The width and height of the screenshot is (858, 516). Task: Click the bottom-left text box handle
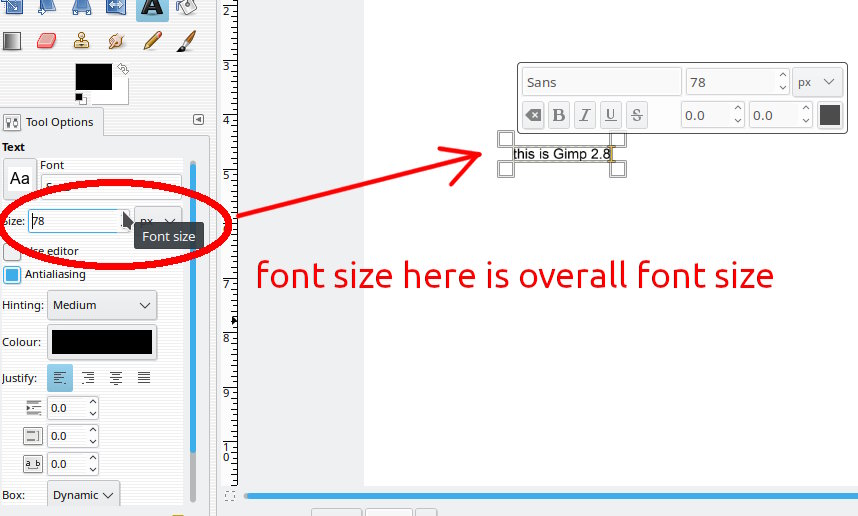pos(506,169)
